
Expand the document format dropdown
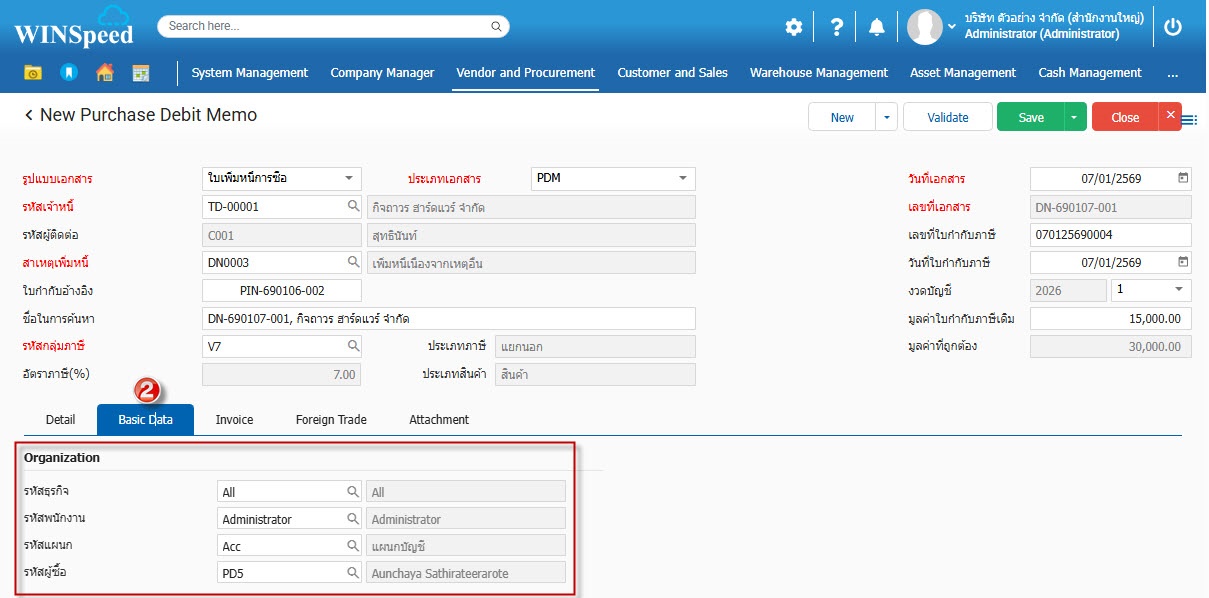(x=349, y=178)
